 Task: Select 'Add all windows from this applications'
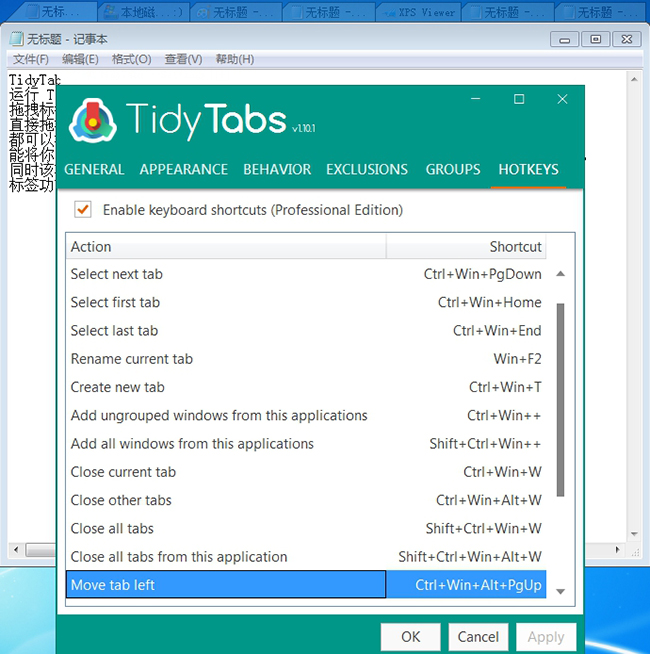point(306,444)
